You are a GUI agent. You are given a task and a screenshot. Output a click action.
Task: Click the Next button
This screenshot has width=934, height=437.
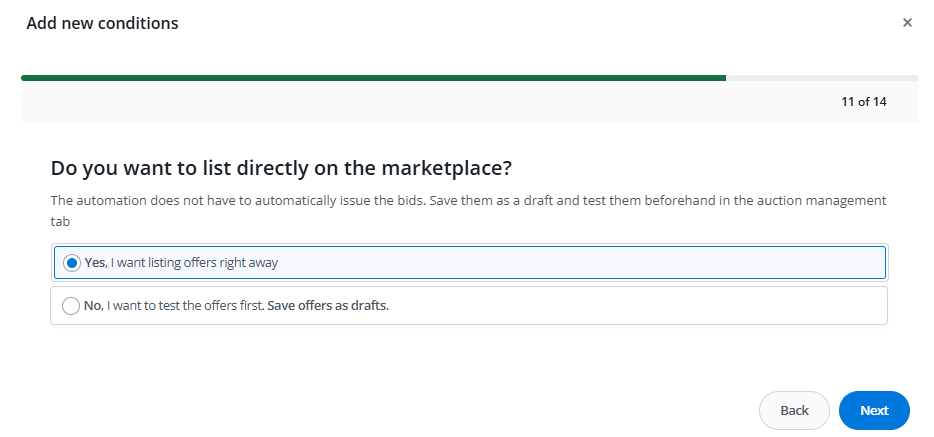pyautogui.click(x=874, y=410)
